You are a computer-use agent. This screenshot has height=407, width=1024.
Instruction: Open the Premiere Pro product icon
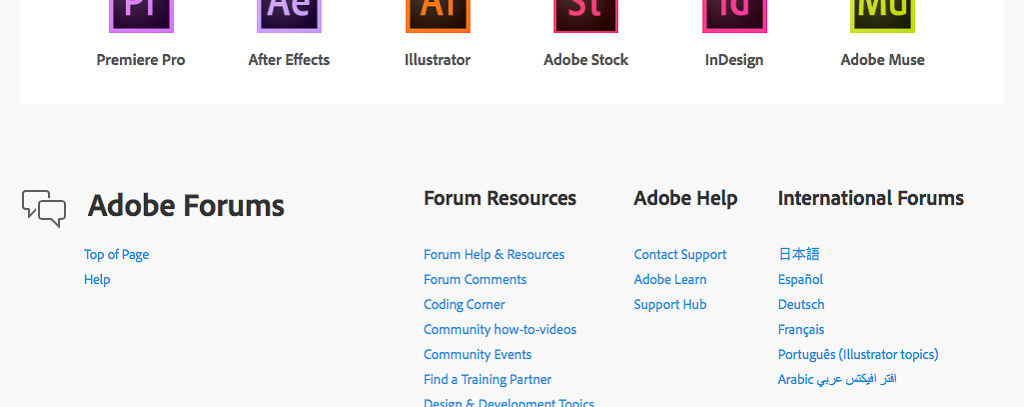[141, 16]
